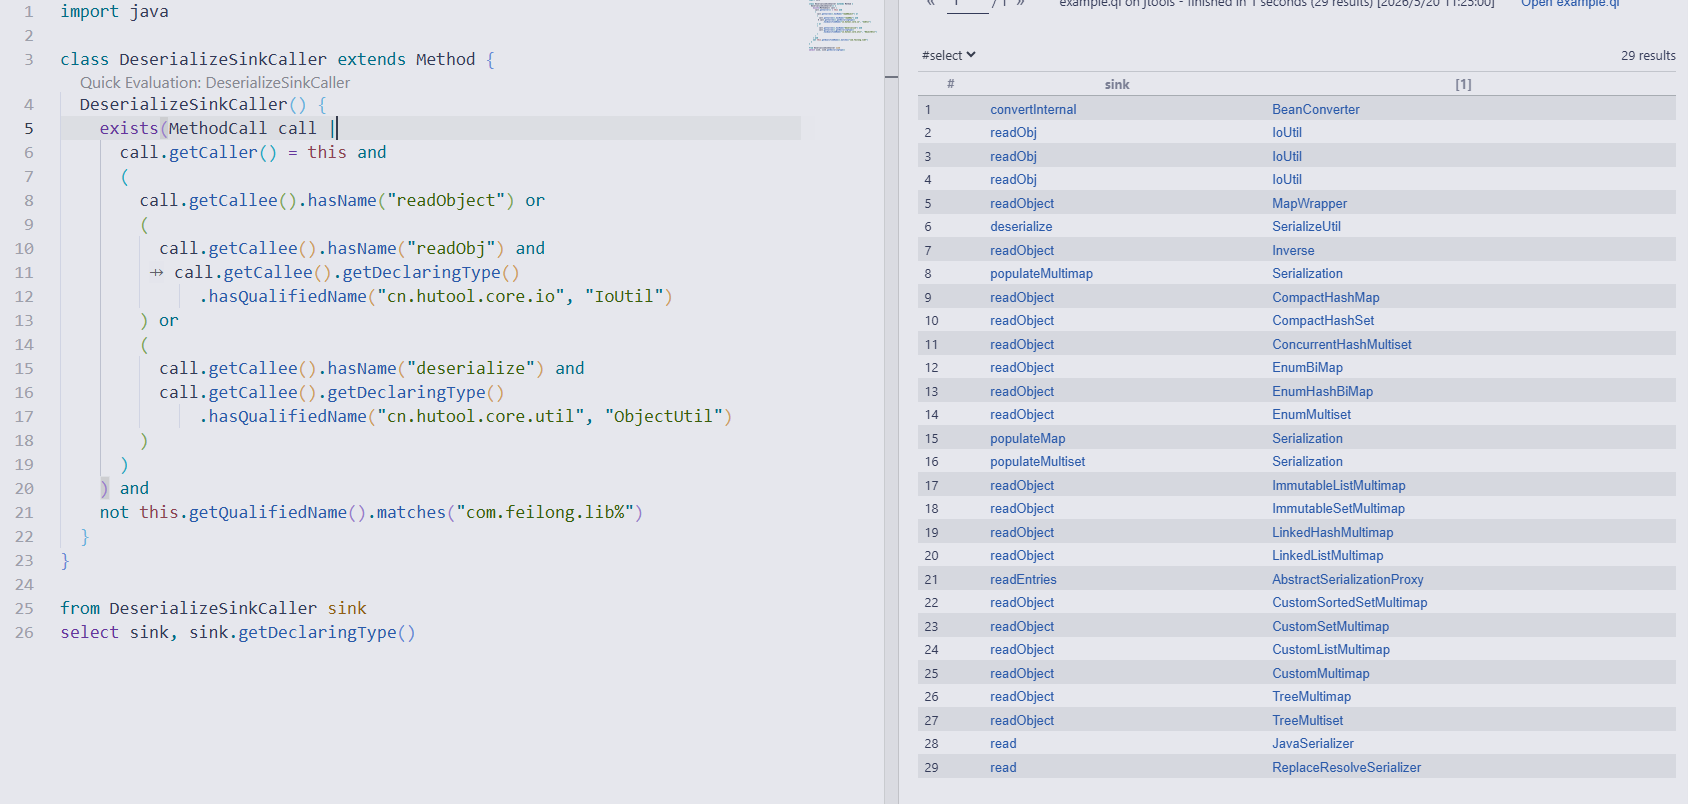Jump to populateMultimap sink in row 8
Screen dimensions: 1688x804
(x=1041, y=274)
